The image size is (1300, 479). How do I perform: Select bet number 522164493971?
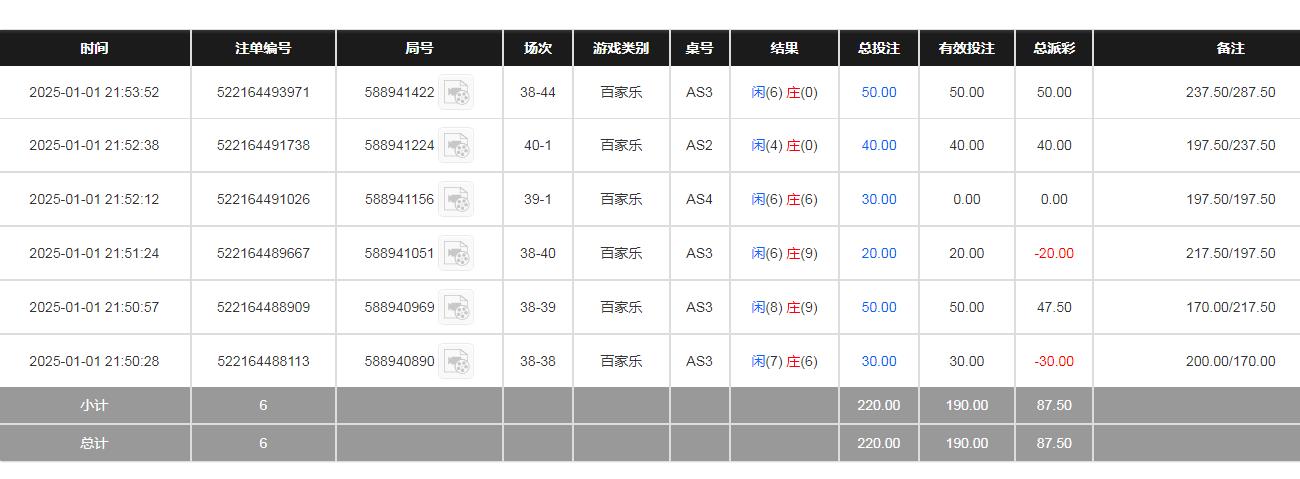[263, 92]
